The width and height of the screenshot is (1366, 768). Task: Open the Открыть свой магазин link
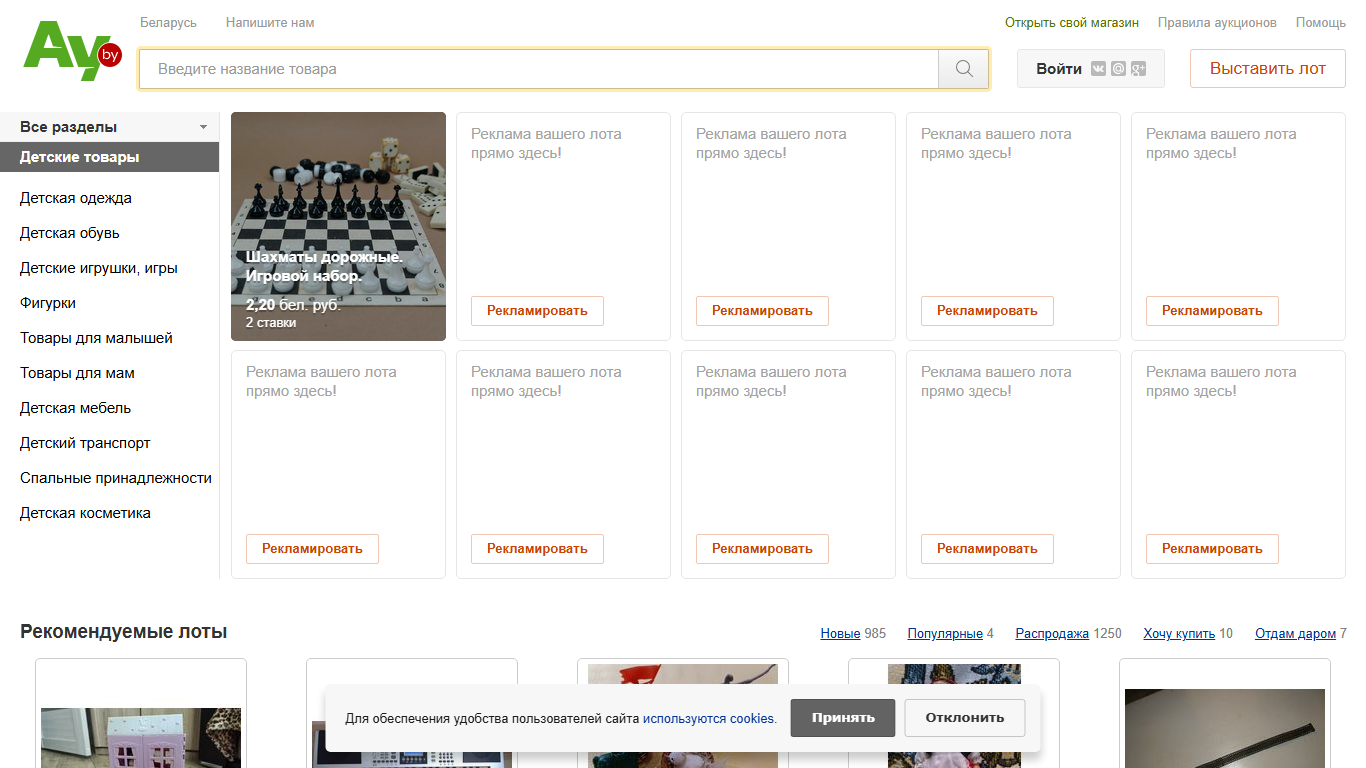1072,22
